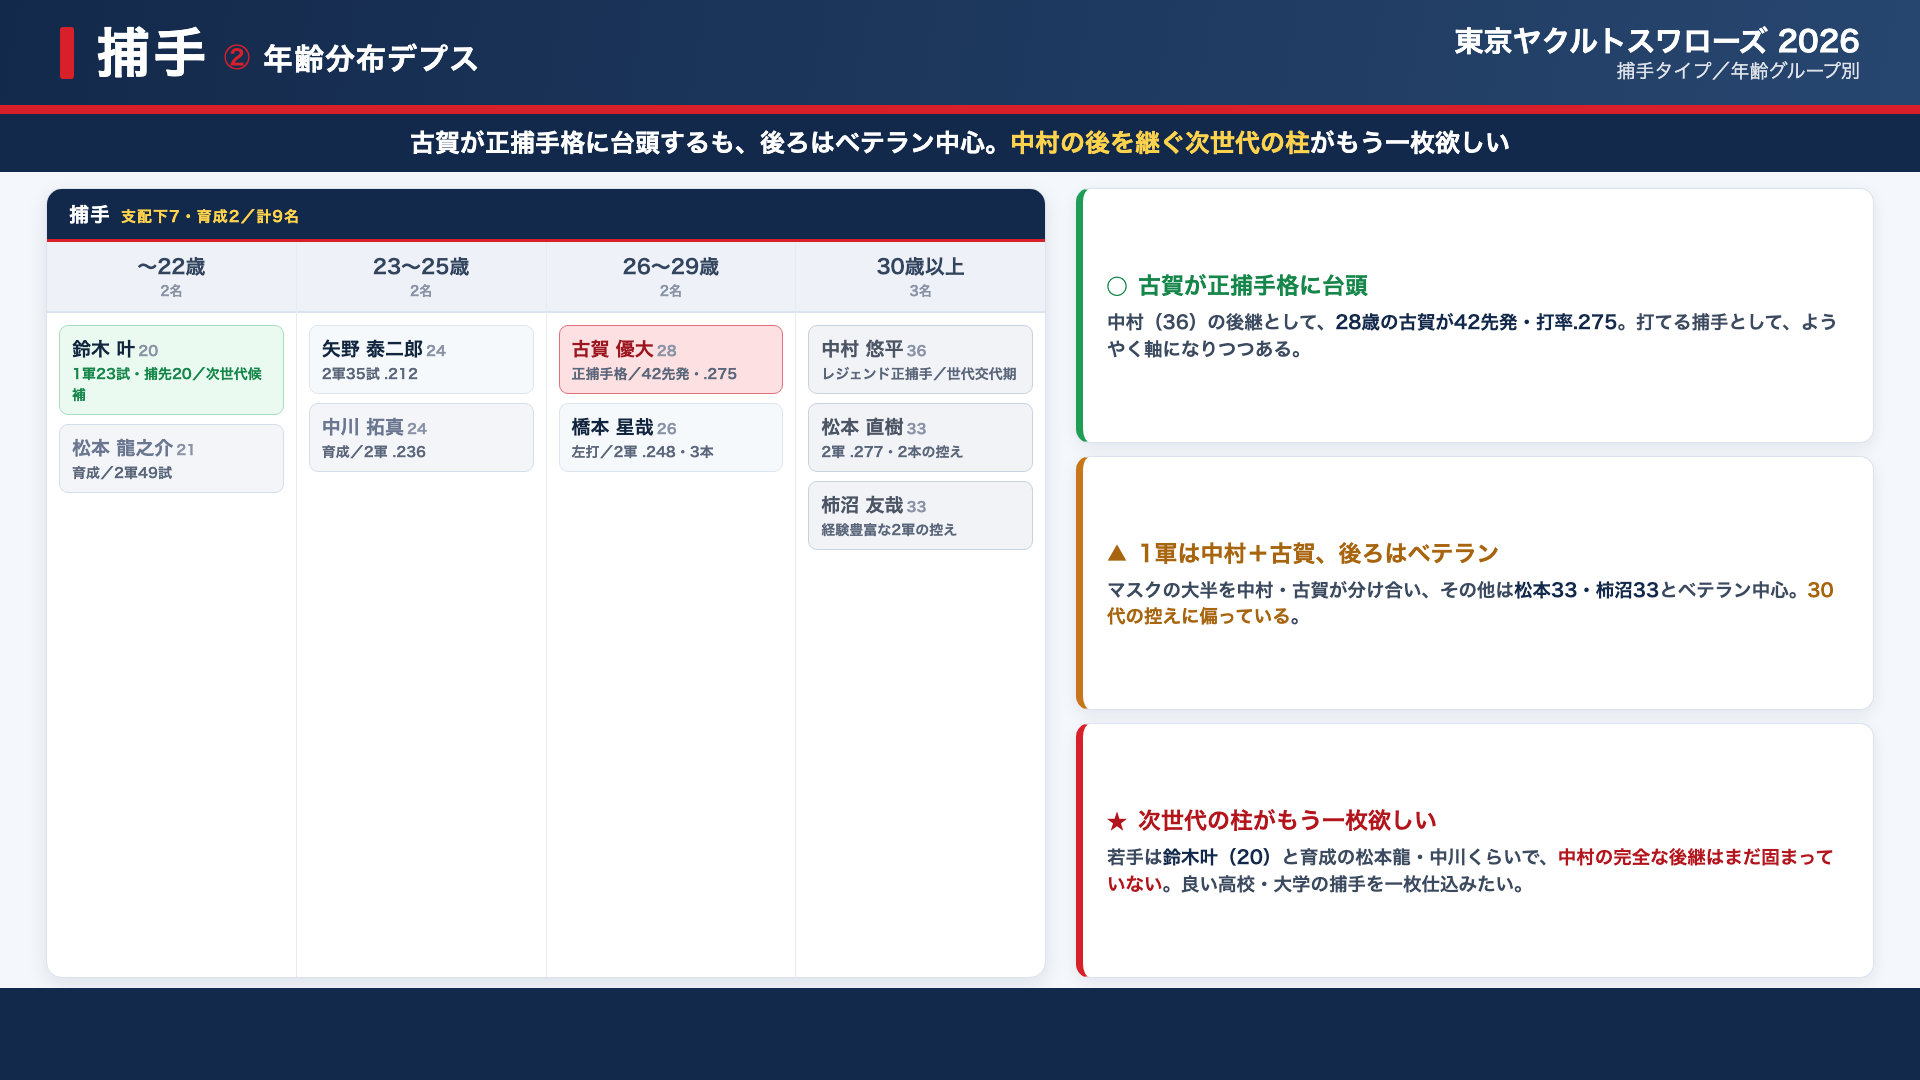The height and width of the screenshot is (1080, 1920).
Task: Click the 2軍35試 .212 stat line
Action: click(370, 374)
